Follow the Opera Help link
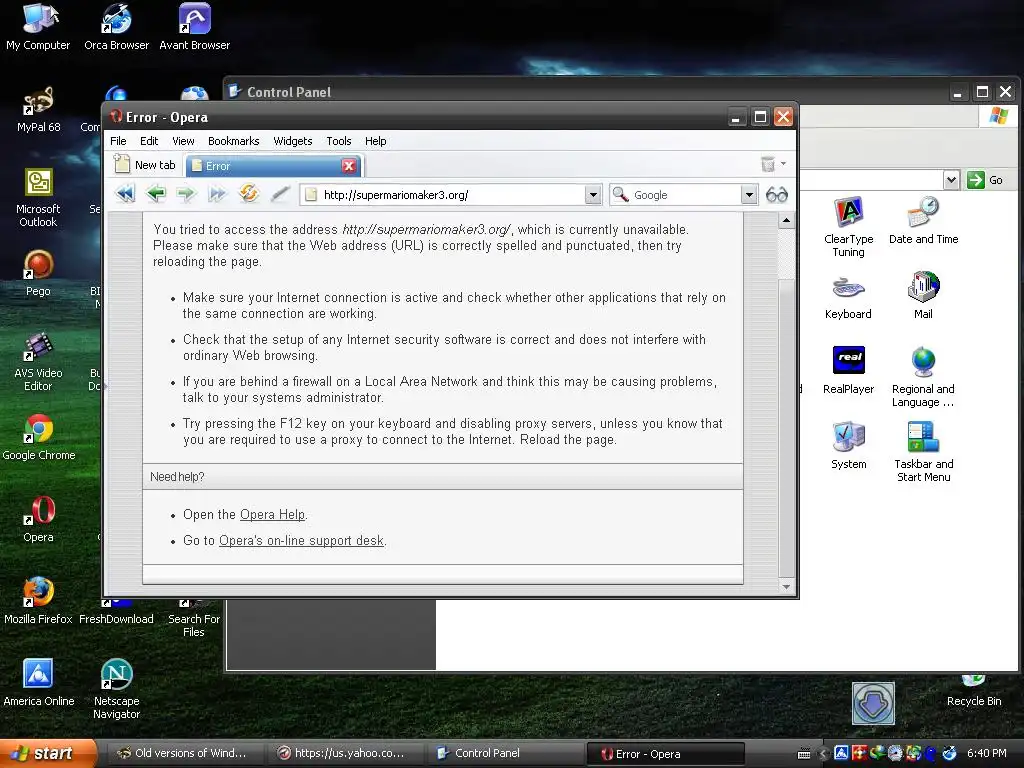Viewport: 1024px width, 768px height. click(x=272, y=515)
